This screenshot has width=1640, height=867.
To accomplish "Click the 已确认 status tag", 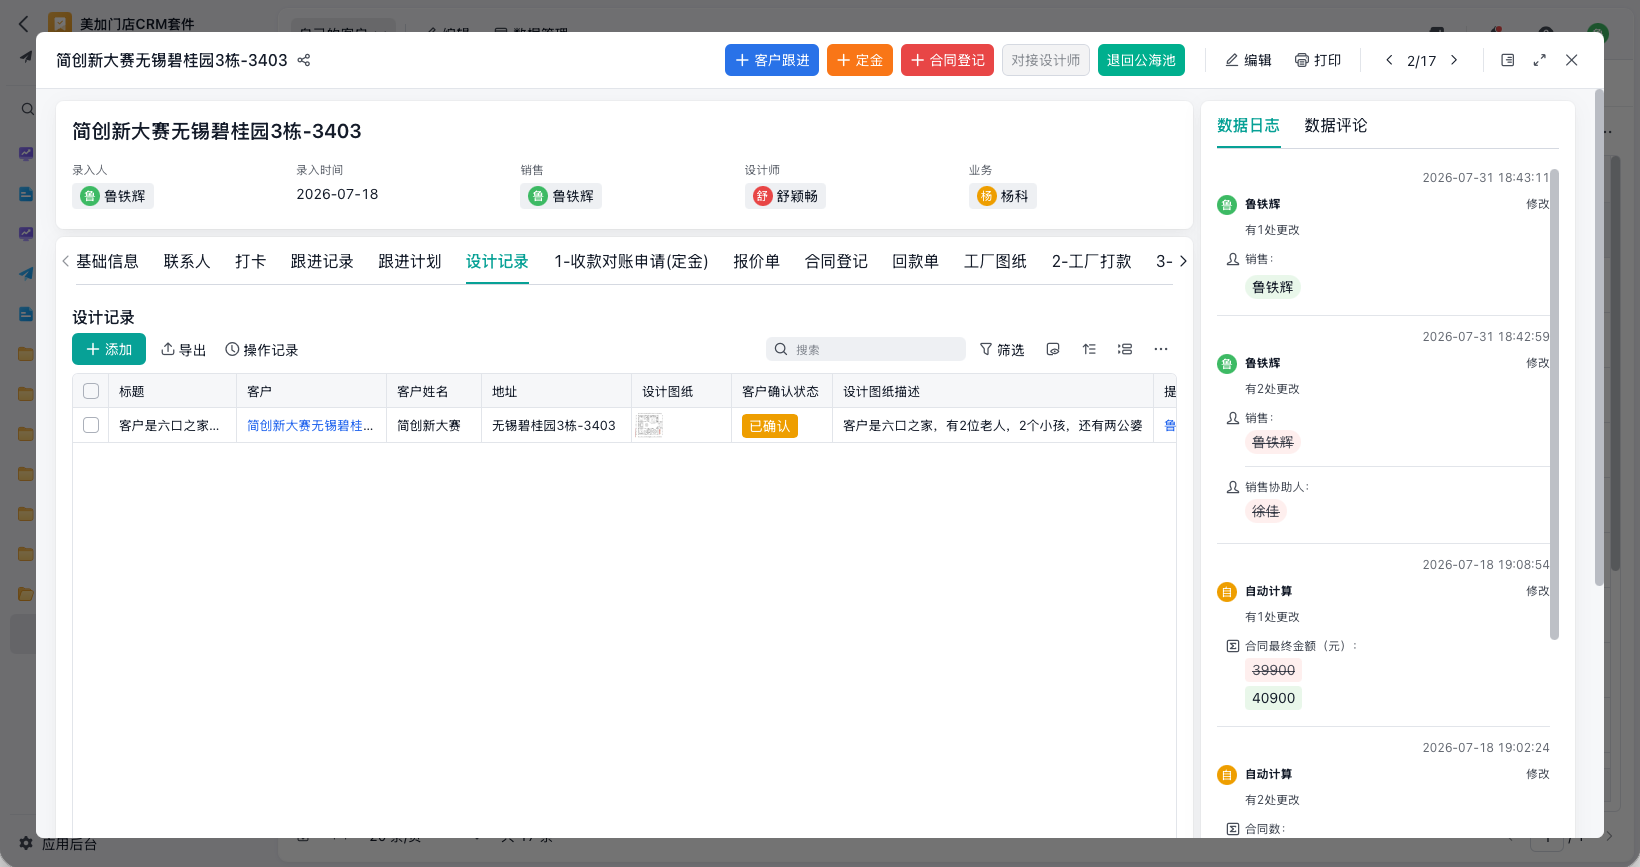I will (x=770, y=426).
